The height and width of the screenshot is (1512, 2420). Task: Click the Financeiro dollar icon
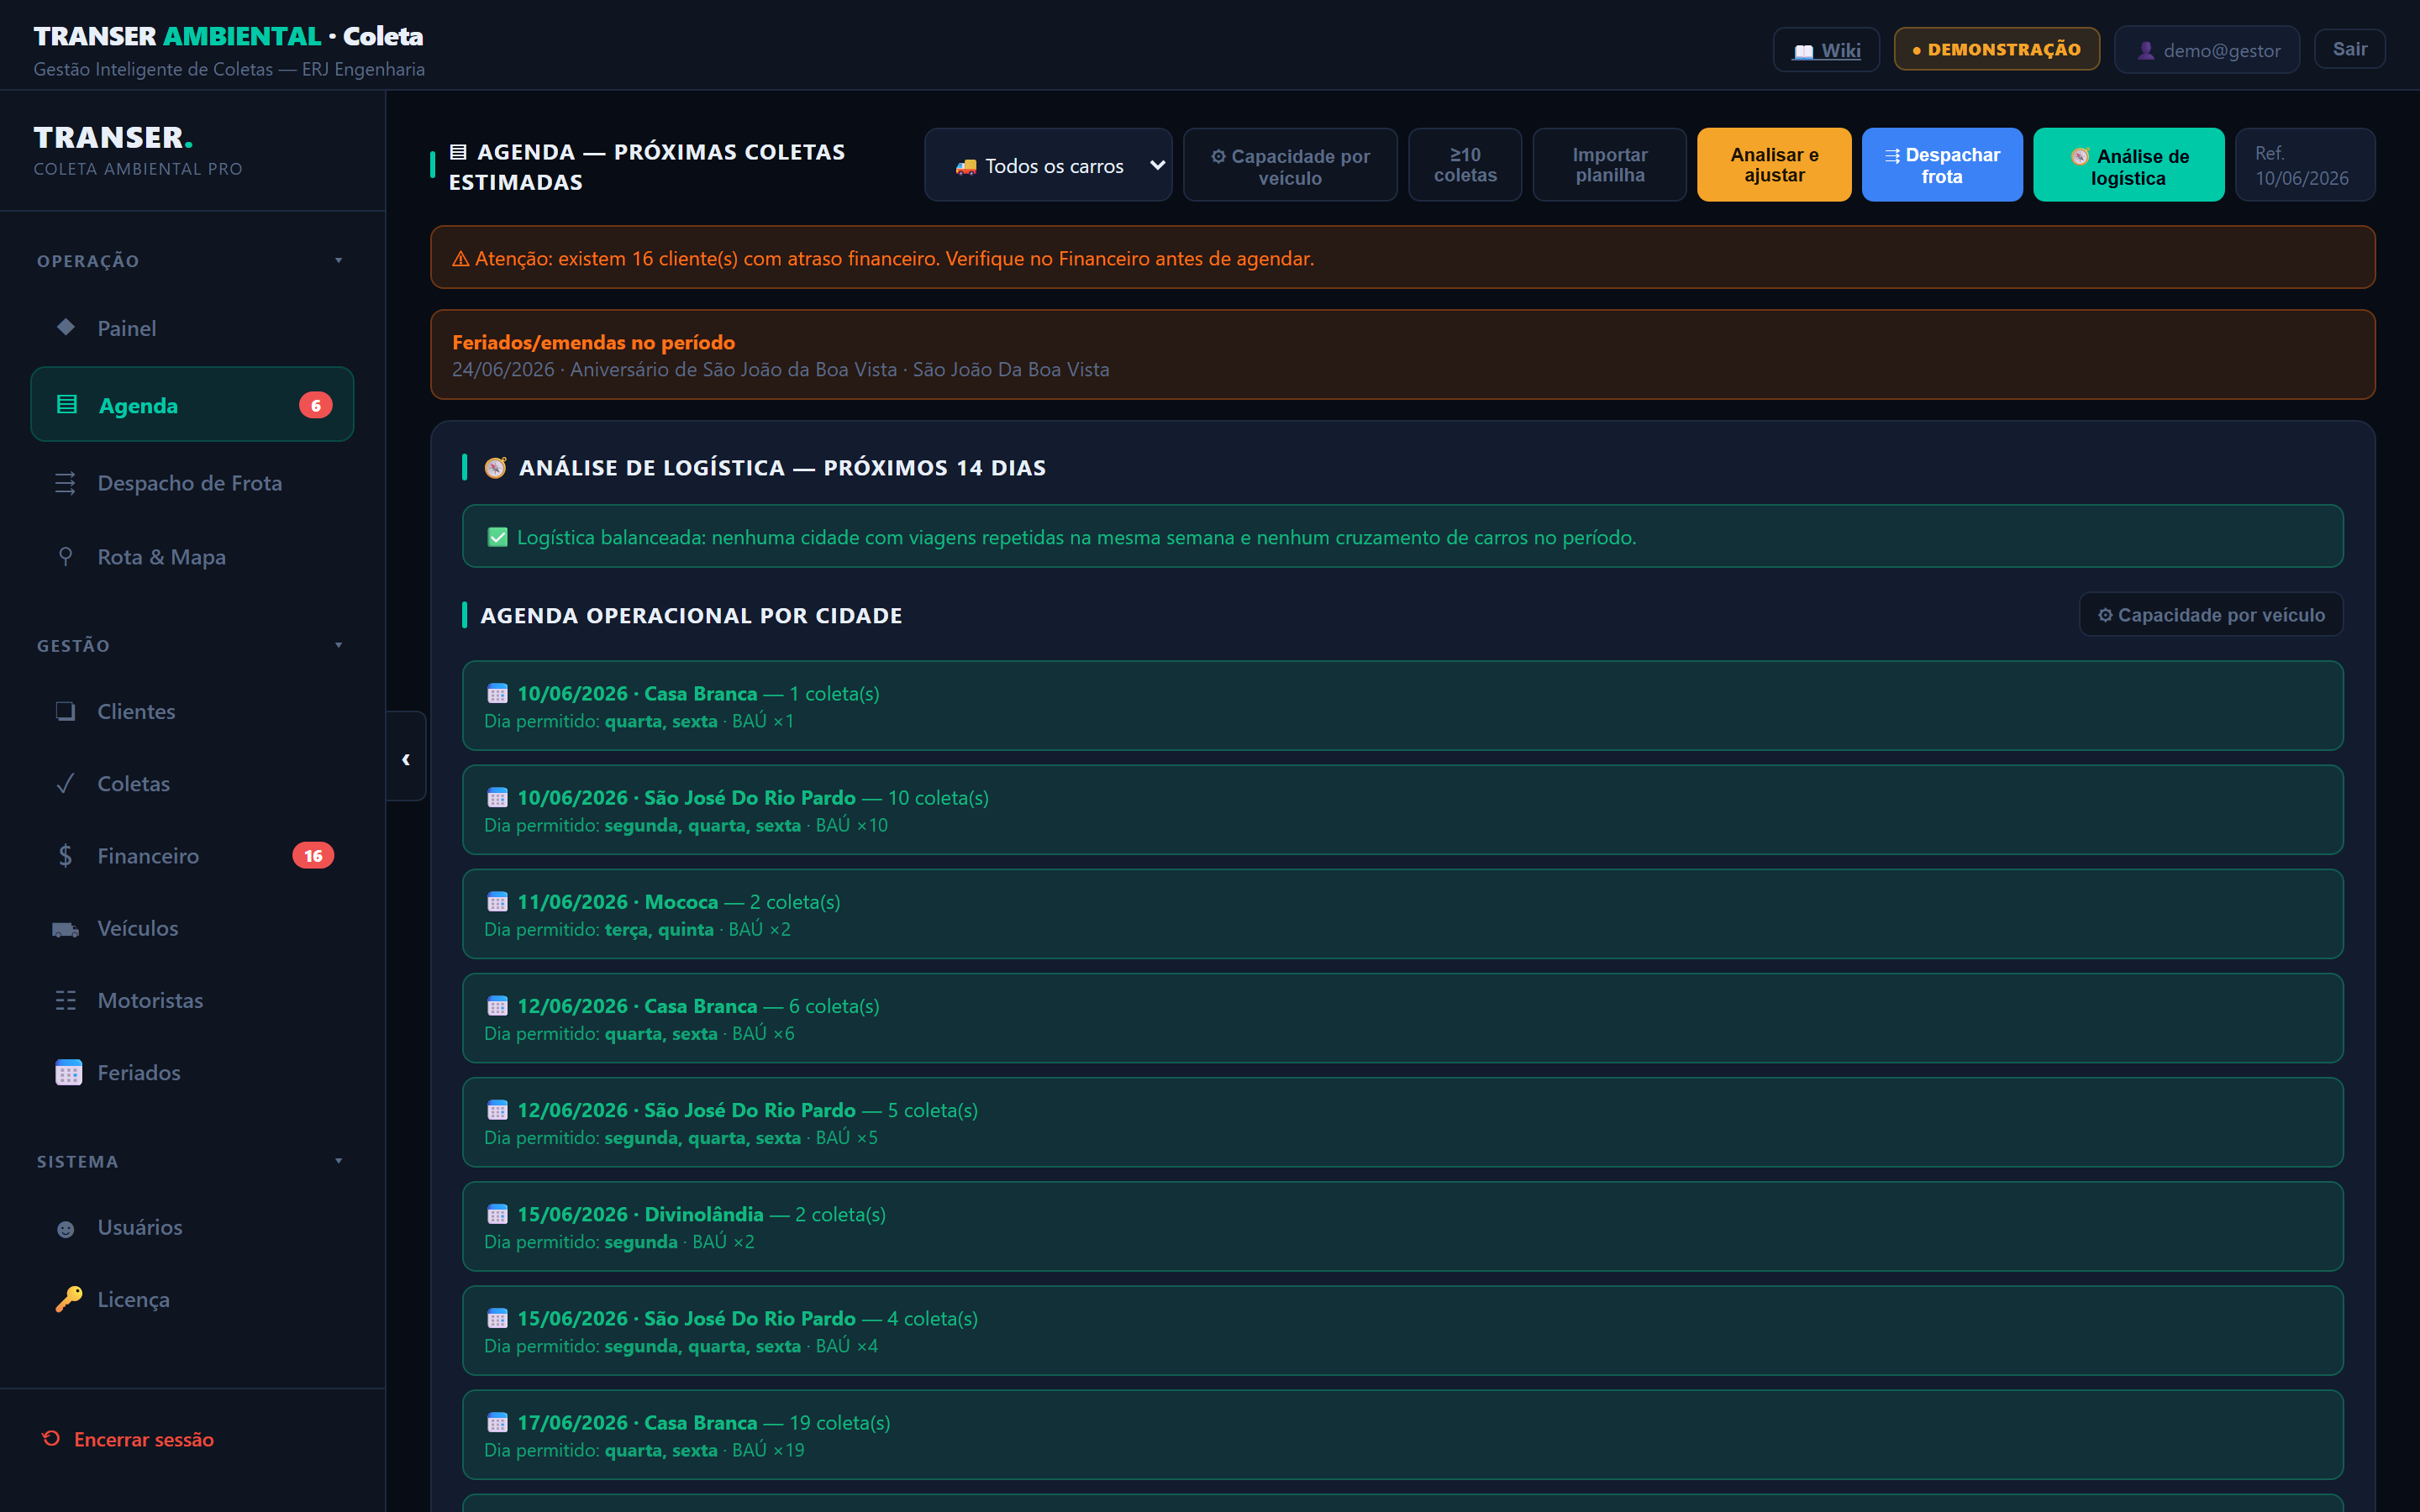click(x=66, y=855)
